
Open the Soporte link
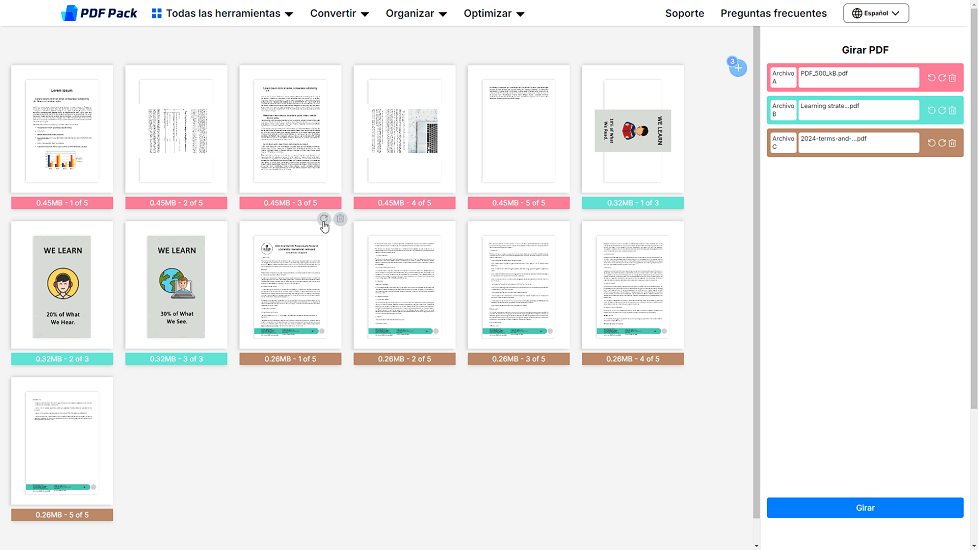pyautogui.click(x=684, y=14)
